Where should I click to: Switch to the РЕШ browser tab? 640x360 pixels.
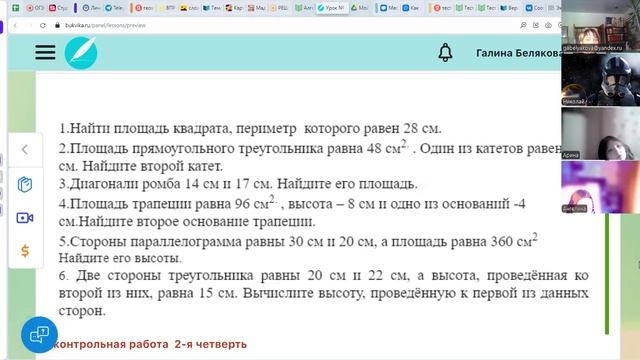[279, 8]
